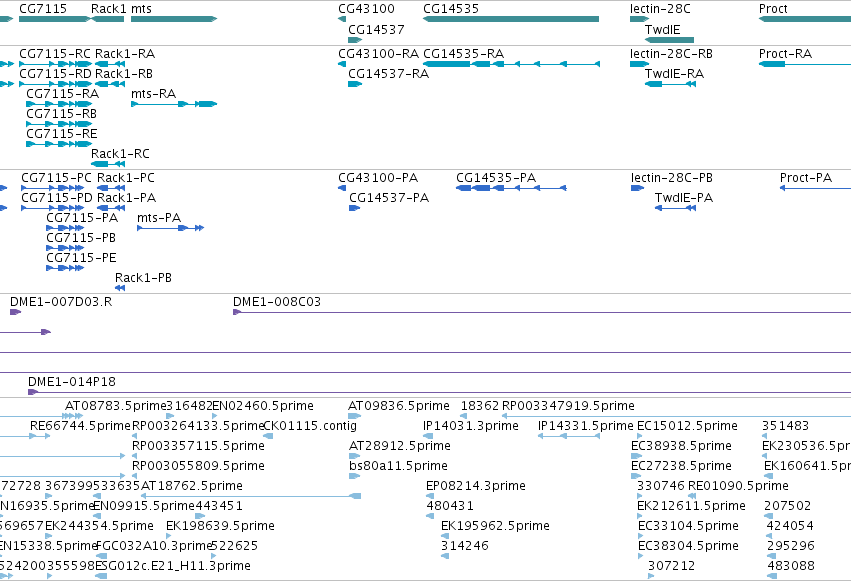Select EST EC38938.5prime
The width and height of the screenshot is (851, 581).
click(682, 446)
